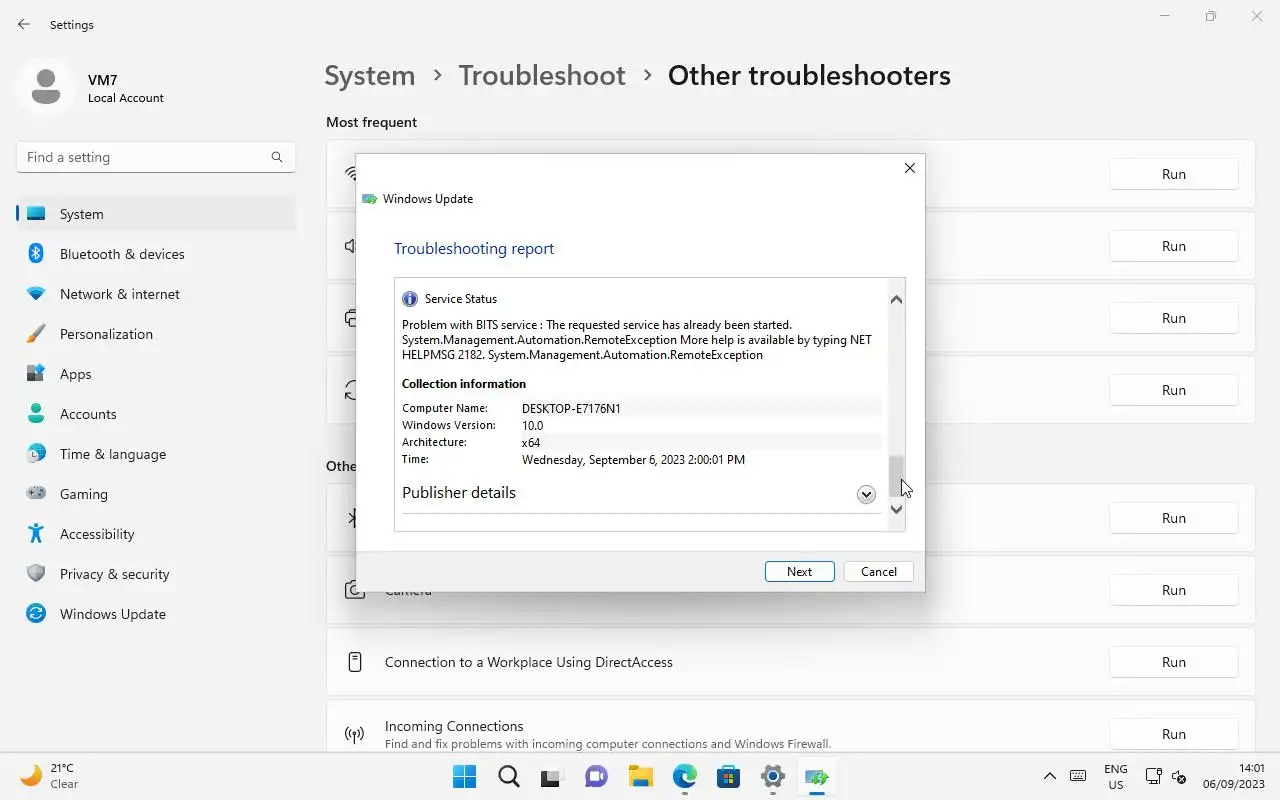This screenshot has width=1280, height=800.
Task: Click the computer name DESKTOP-E7176N1
Action: click(571, 408)
